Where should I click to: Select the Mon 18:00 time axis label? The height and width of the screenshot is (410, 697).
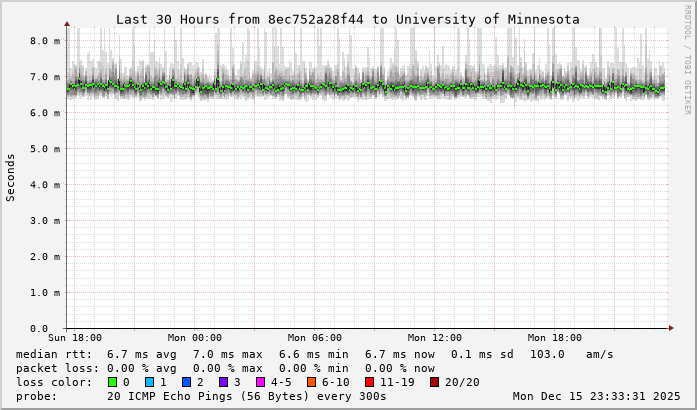[554, 338]
